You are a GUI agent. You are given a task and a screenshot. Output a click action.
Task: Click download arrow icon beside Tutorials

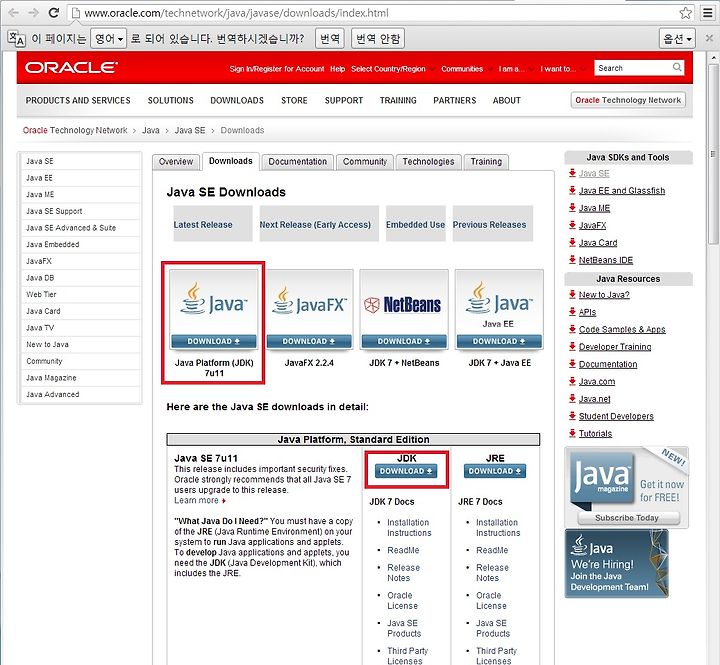(x=572, y=433)
